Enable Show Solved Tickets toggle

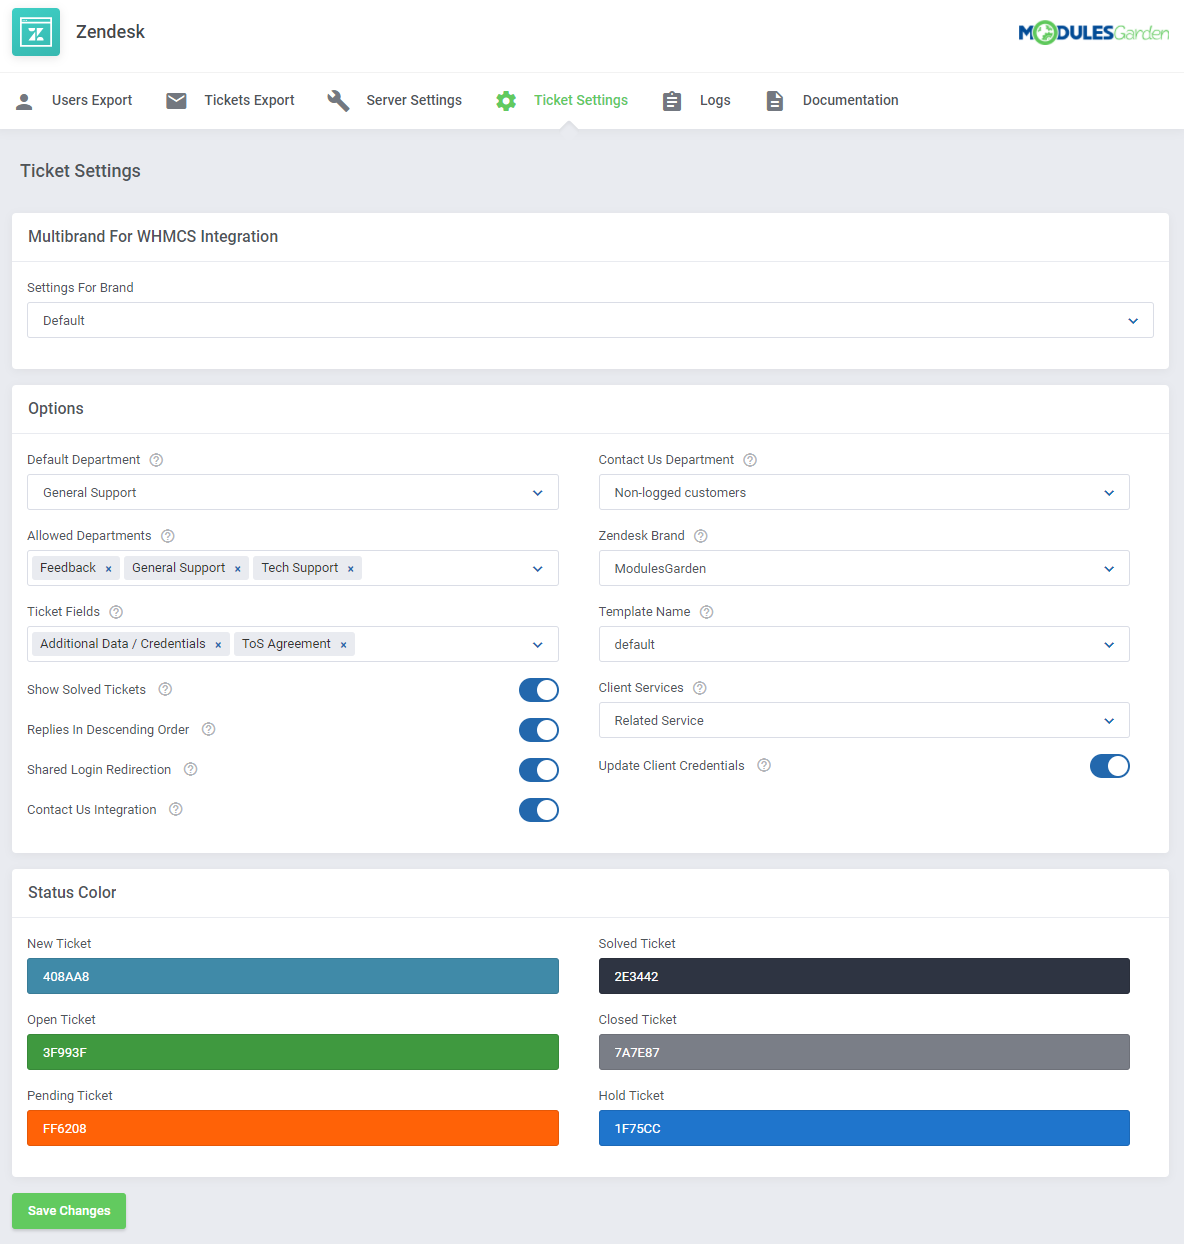539,690
